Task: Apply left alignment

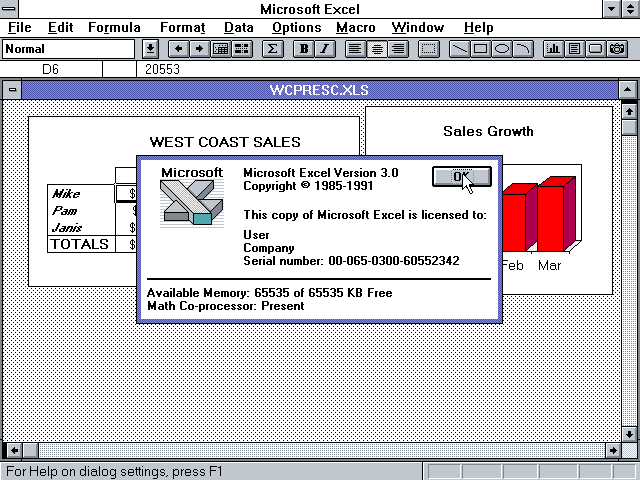Action: [356, 49]
